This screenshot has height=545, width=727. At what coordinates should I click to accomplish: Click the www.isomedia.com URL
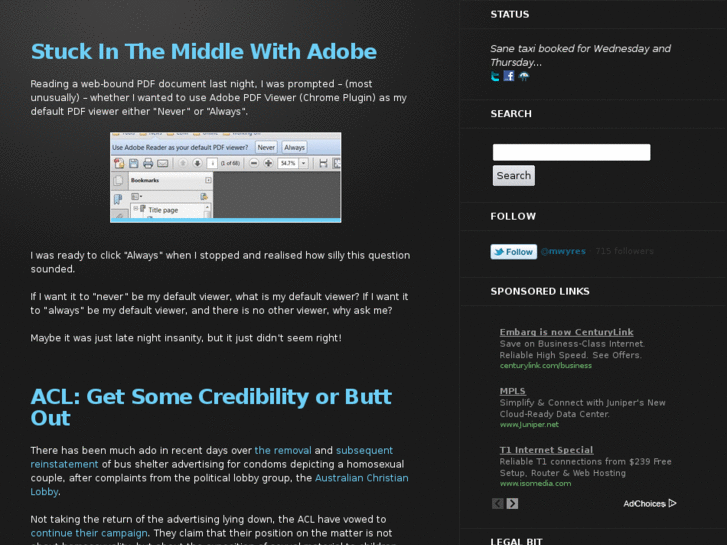[x=535, y=483]
